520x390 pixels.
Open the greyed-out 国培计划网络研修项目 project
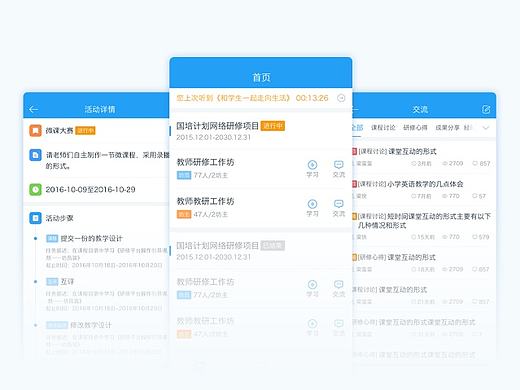(217, 246)
